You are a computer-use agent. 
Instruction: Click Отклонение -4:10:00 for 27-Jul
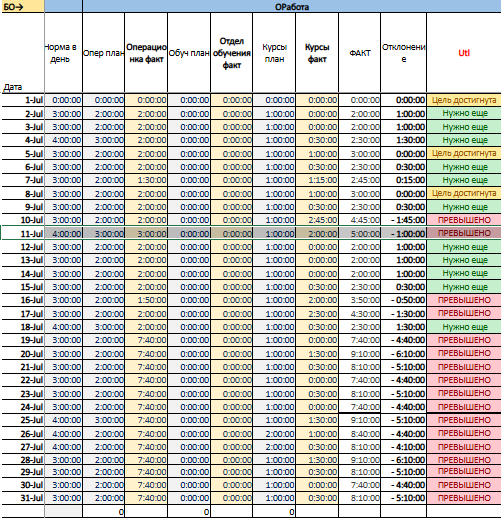point(404,447)
